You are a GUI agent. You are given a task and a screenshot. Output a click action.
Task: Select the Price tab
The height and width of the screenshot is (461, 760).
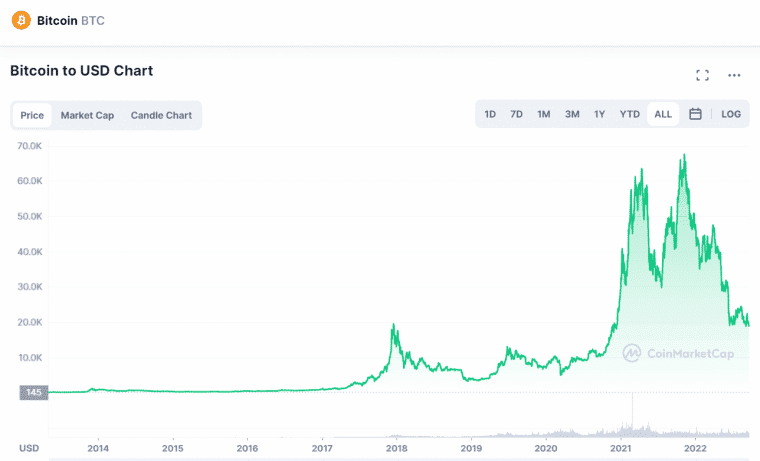[x=32, y=115]
